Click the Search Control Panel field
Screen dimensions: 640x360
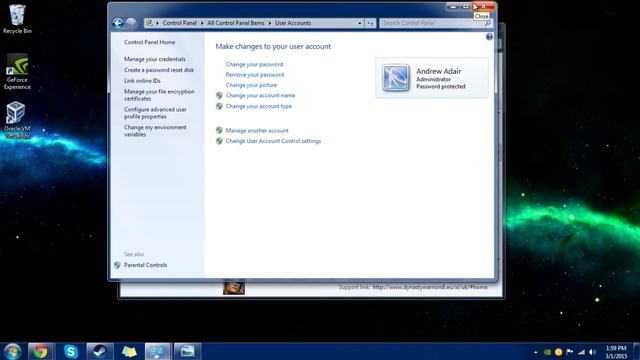(436, 23)
